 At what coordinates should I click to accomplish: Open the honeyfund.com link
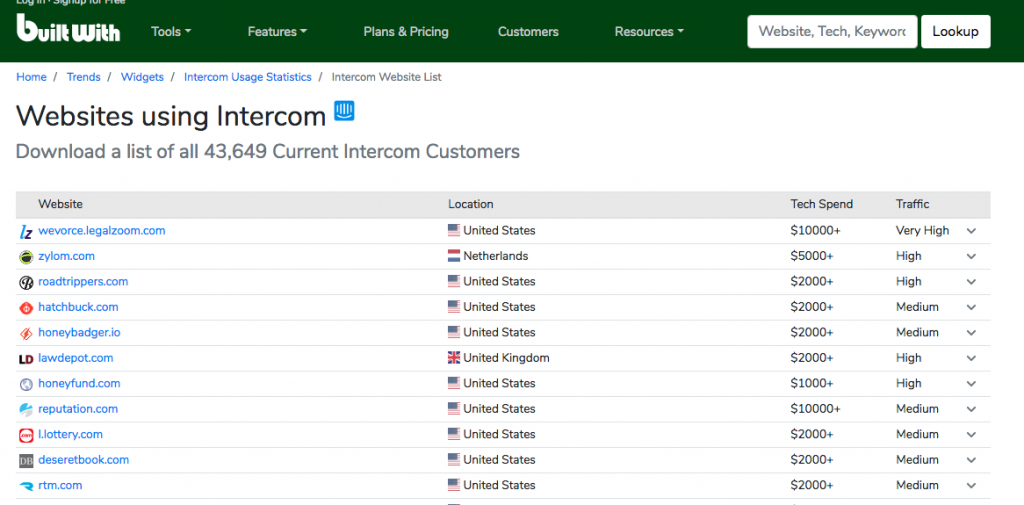click(x=80, y=383)
